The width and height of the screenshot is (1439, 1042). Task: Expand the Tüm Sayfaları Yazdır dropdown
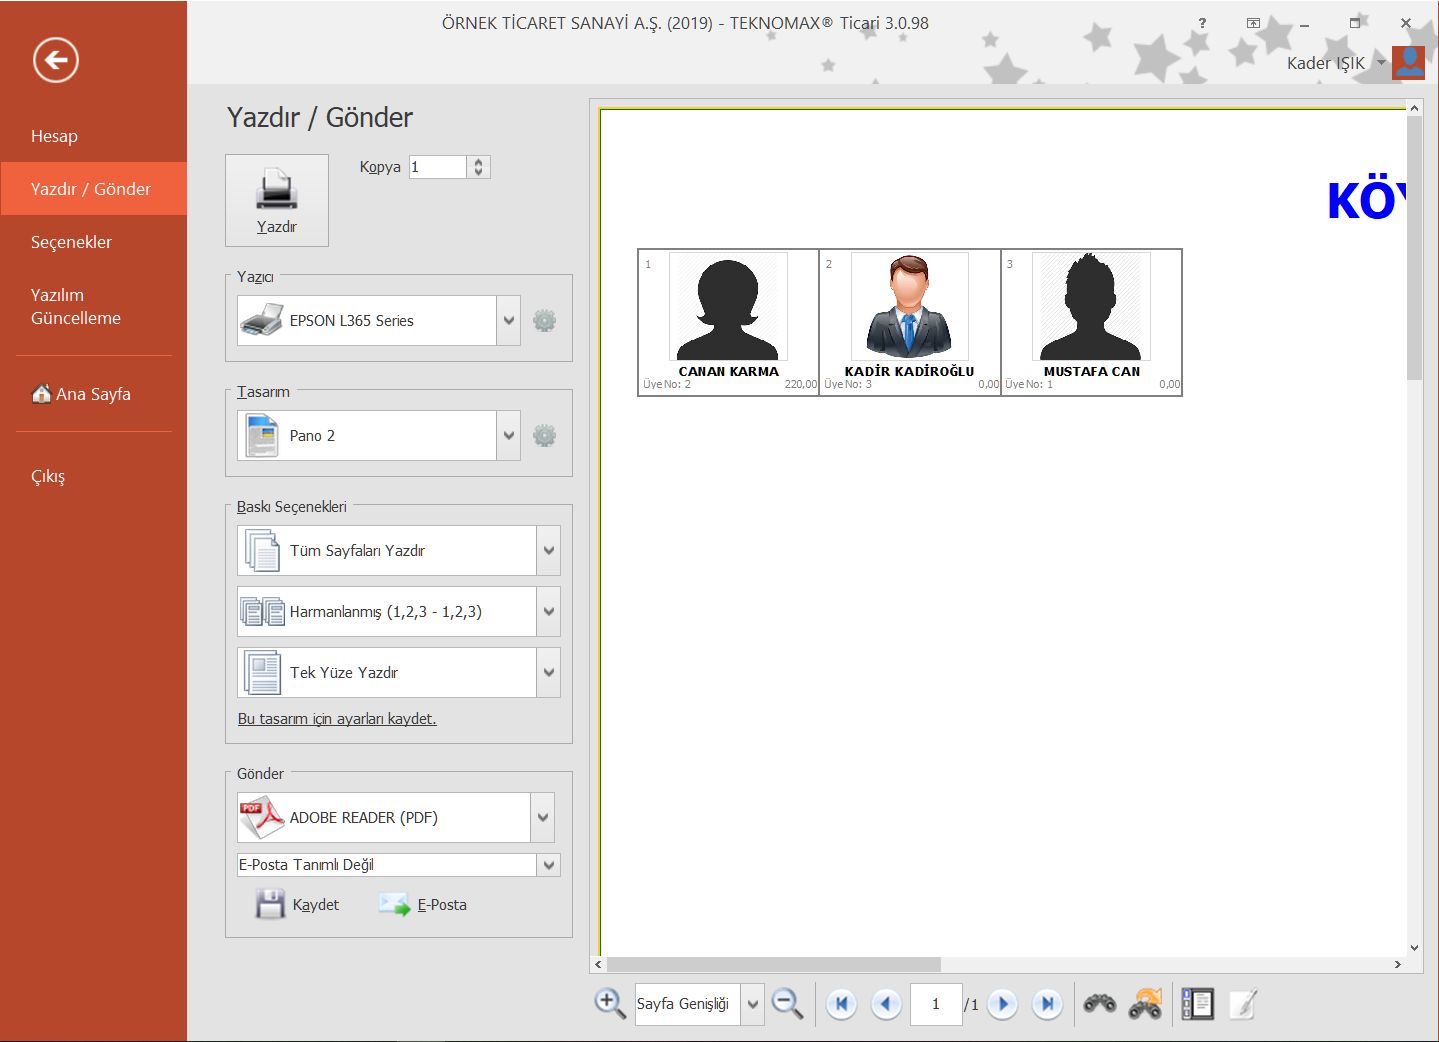tap(548, 551)
